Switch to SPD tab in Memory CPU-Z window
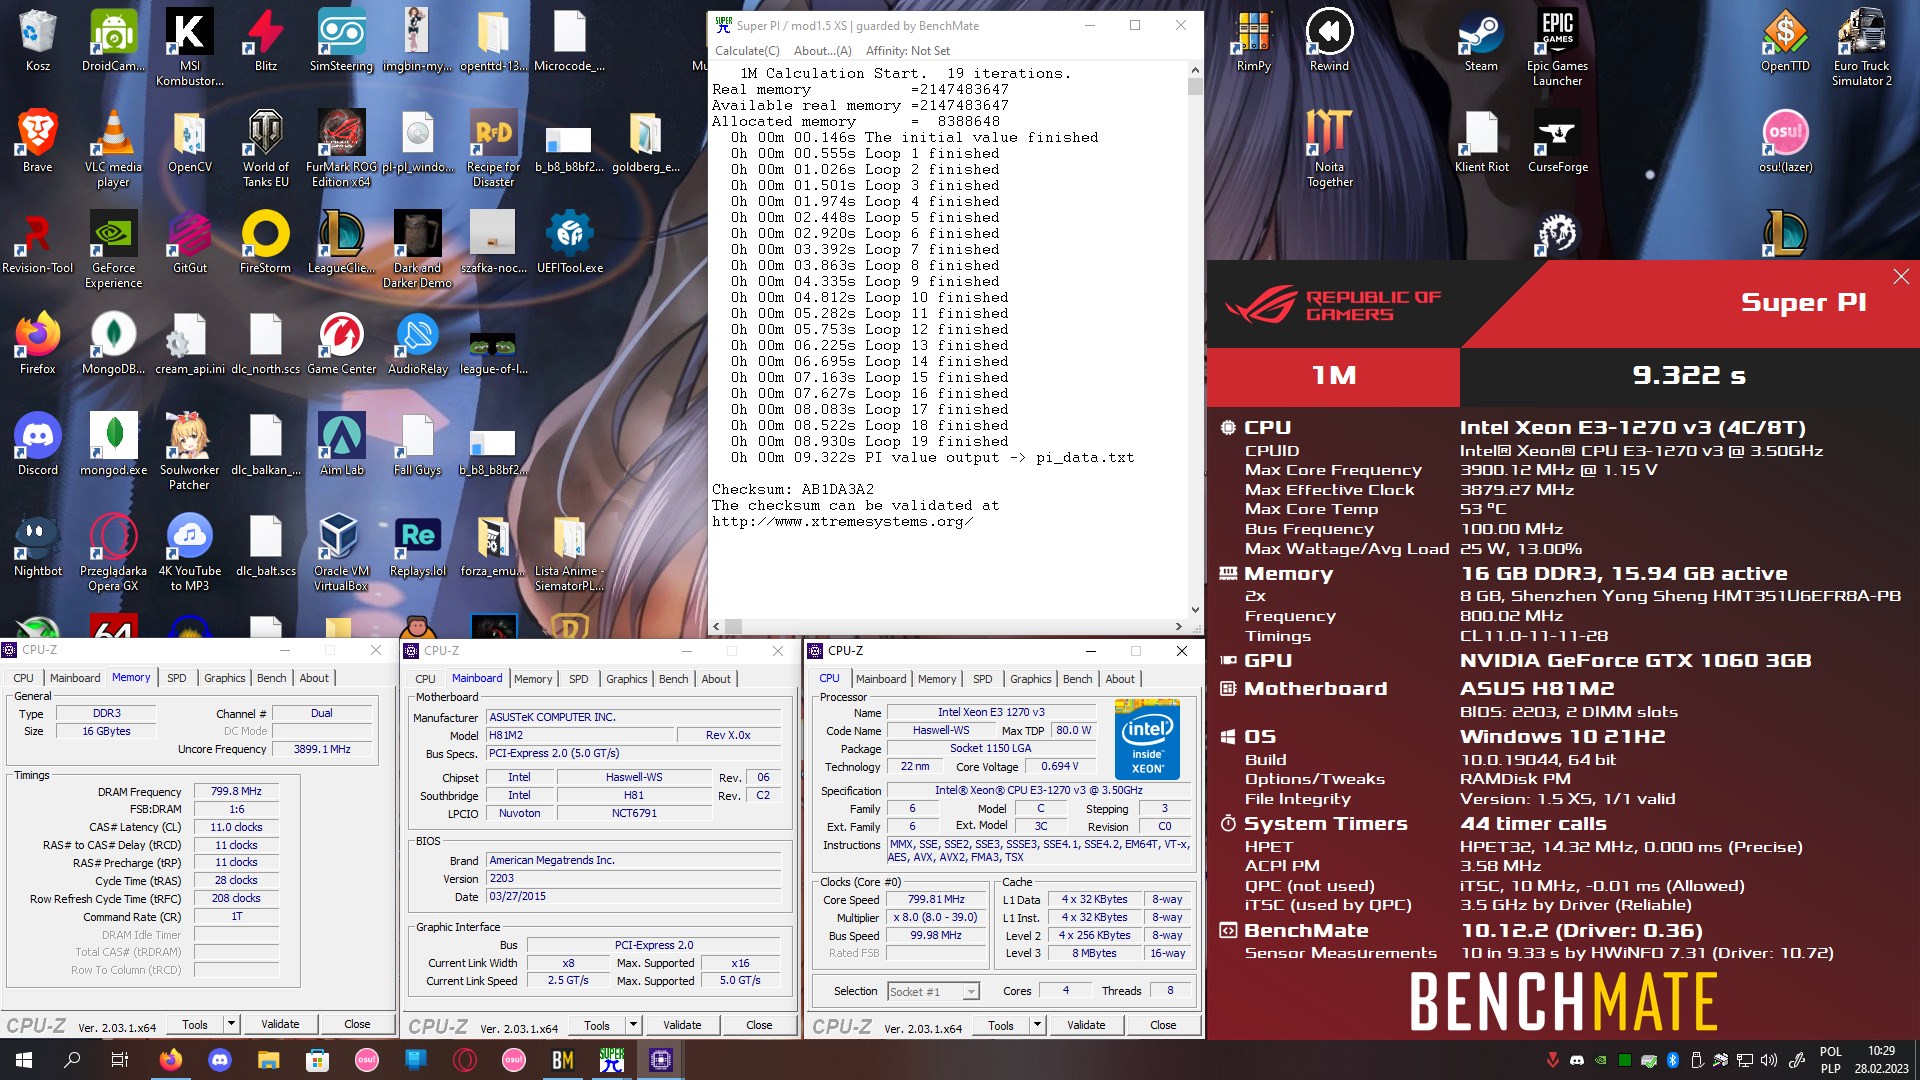Screen dimensions: 1920x1080 click(x=176, y=678)
